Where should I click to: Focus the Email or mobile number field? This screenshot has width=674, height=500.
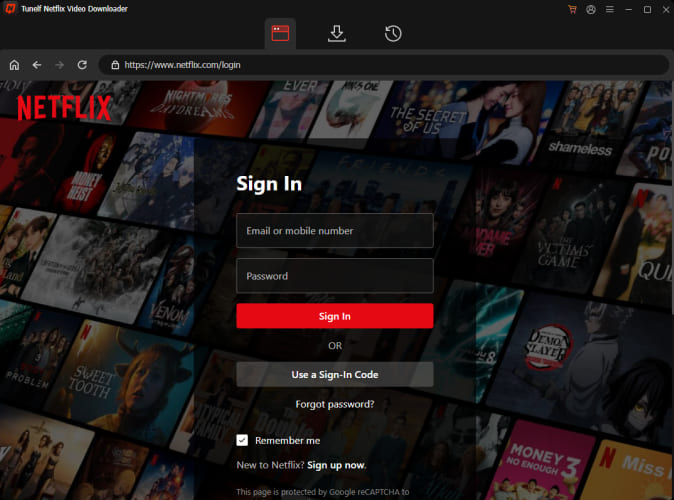[x=334, y=230]
